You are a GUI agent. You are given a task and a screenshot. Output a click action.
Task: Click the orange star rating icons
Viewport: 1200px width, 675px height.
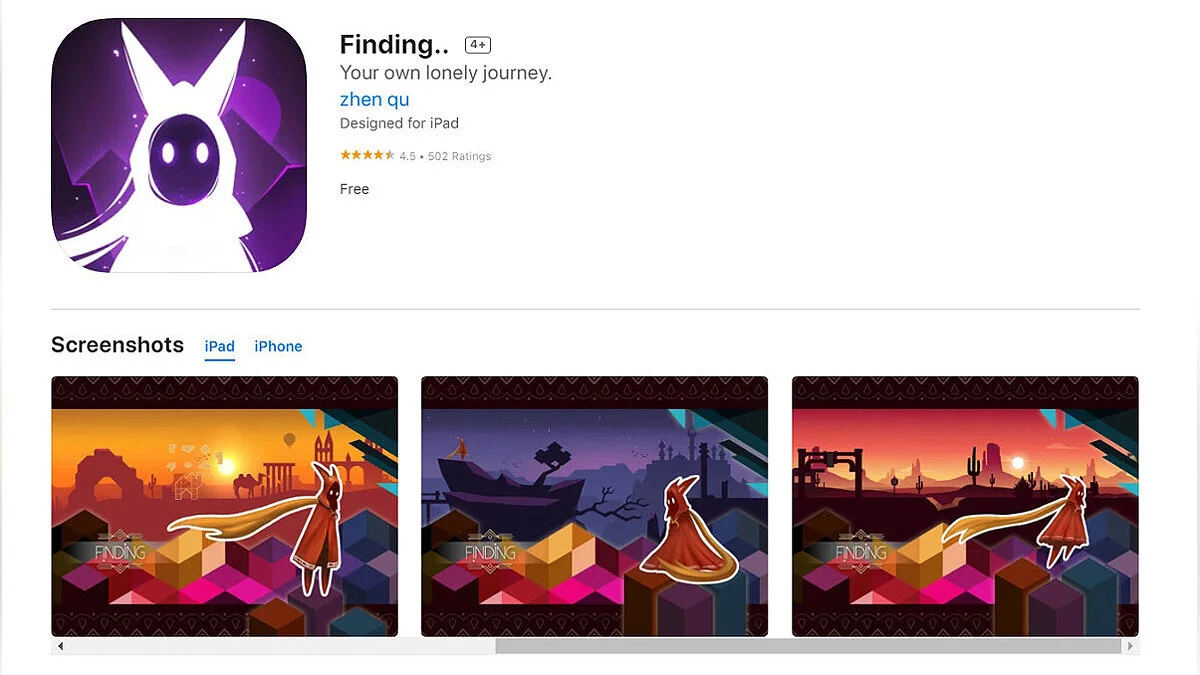pyautogui.click(x=367, y=156)
